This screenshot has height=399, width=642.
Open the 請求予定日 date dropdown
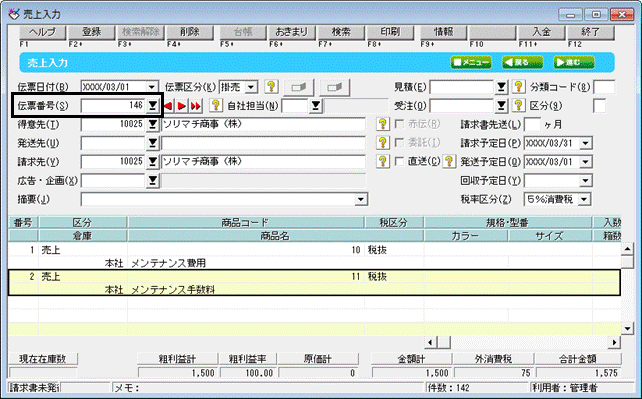586,143
